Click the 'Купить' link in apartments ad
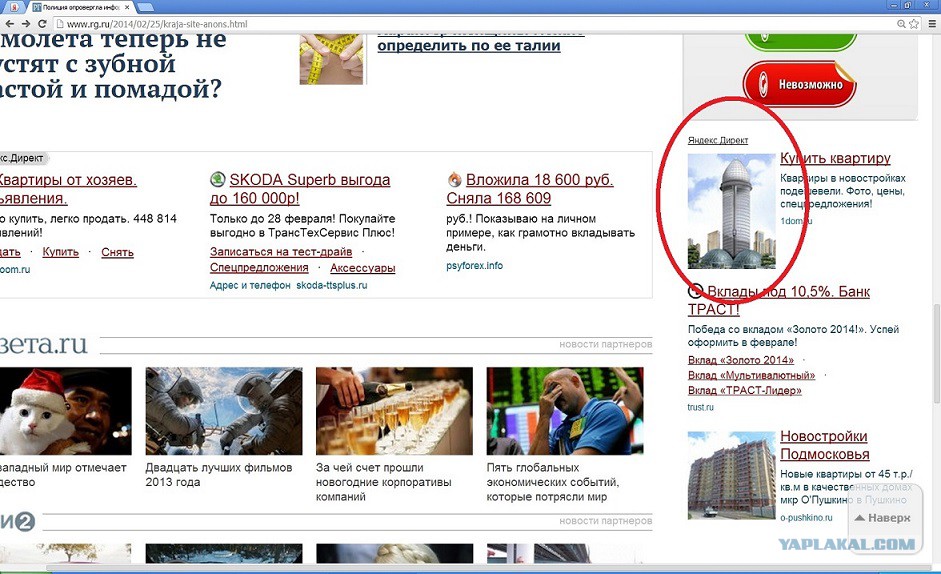The height and width of the screenshot is (574, 941). click(61, 252)
